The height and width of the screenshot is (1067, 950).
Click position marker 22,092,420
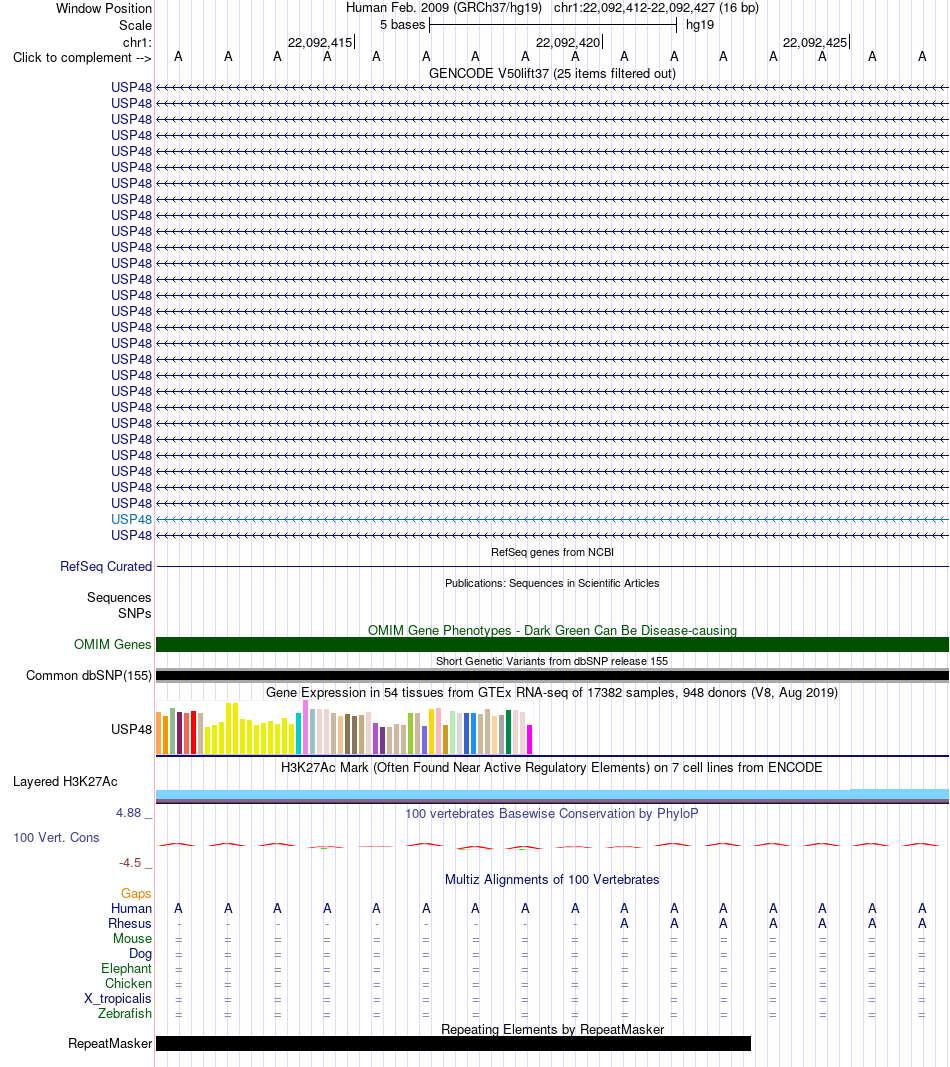(568, 42)
